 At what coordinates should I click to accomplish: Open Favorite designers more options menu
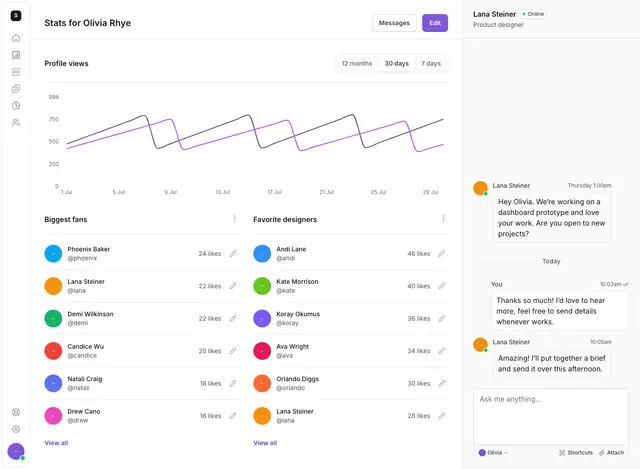pos(443,219)
